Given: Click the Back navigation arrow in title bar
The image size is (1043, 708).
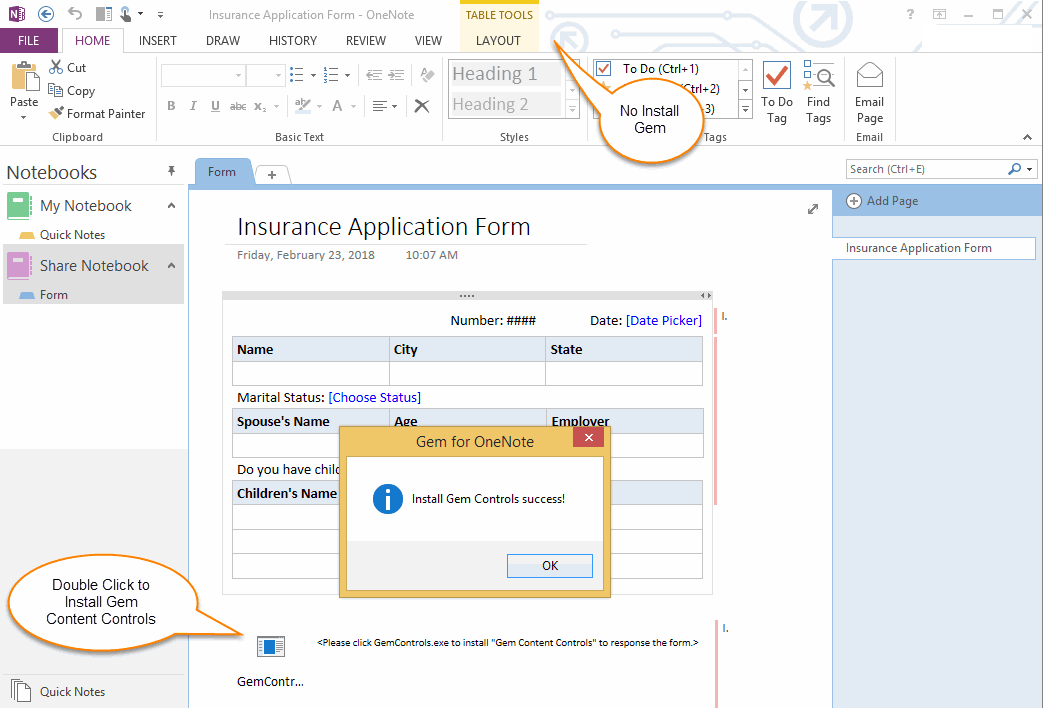Looking at the screenshot, I should click(x=46, y=14).
